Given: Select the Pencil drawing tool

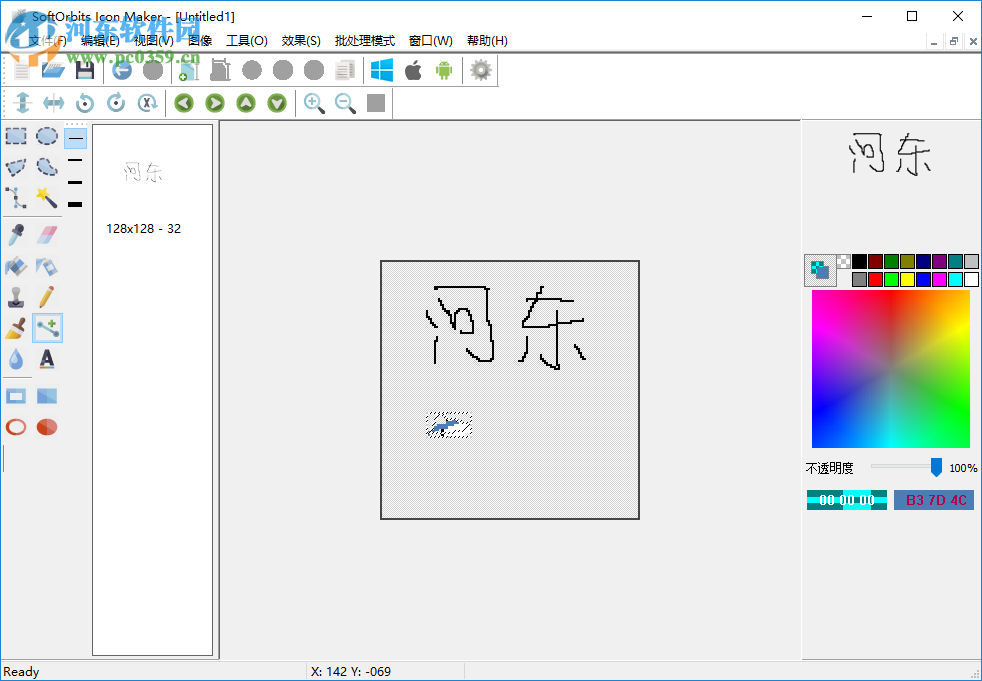Looking at the screenshot, I should point(47,297).
